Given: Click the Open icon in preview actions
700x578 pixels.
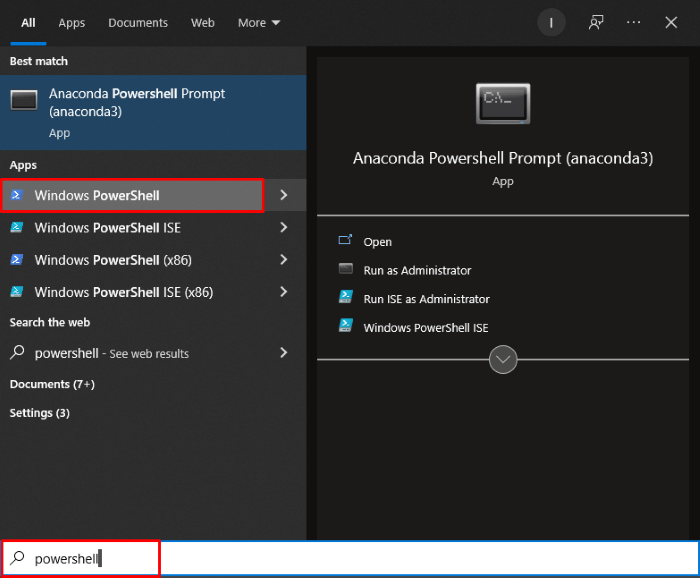Looking at the screenshot, I should point(346,240).
